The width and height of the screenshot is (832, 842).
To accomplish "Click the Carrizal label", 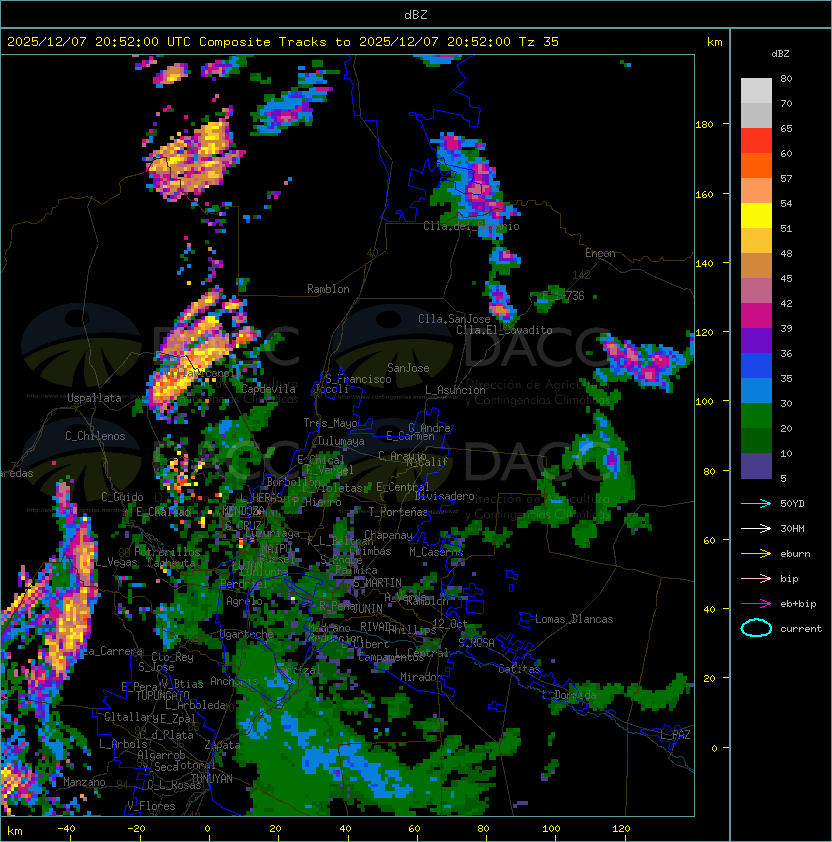I will point(297,670).
